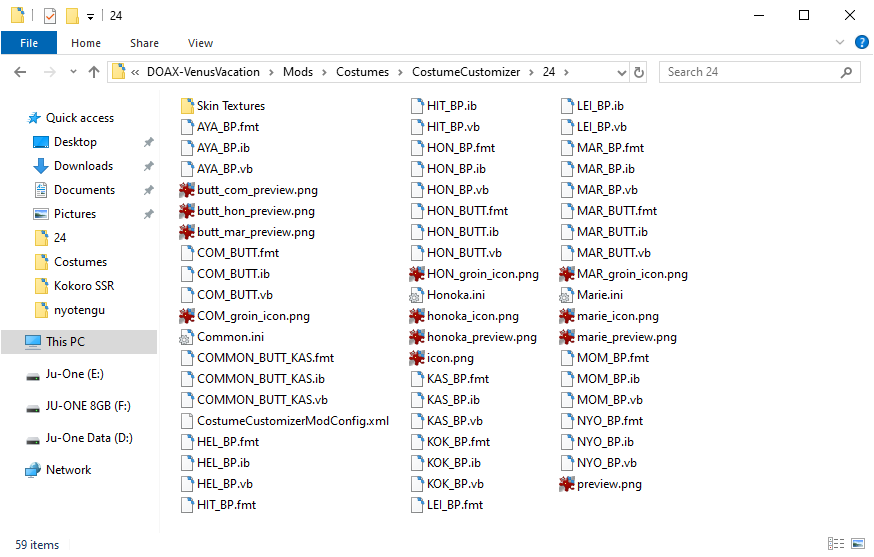Open the View ribbon tab

[200, 43]
